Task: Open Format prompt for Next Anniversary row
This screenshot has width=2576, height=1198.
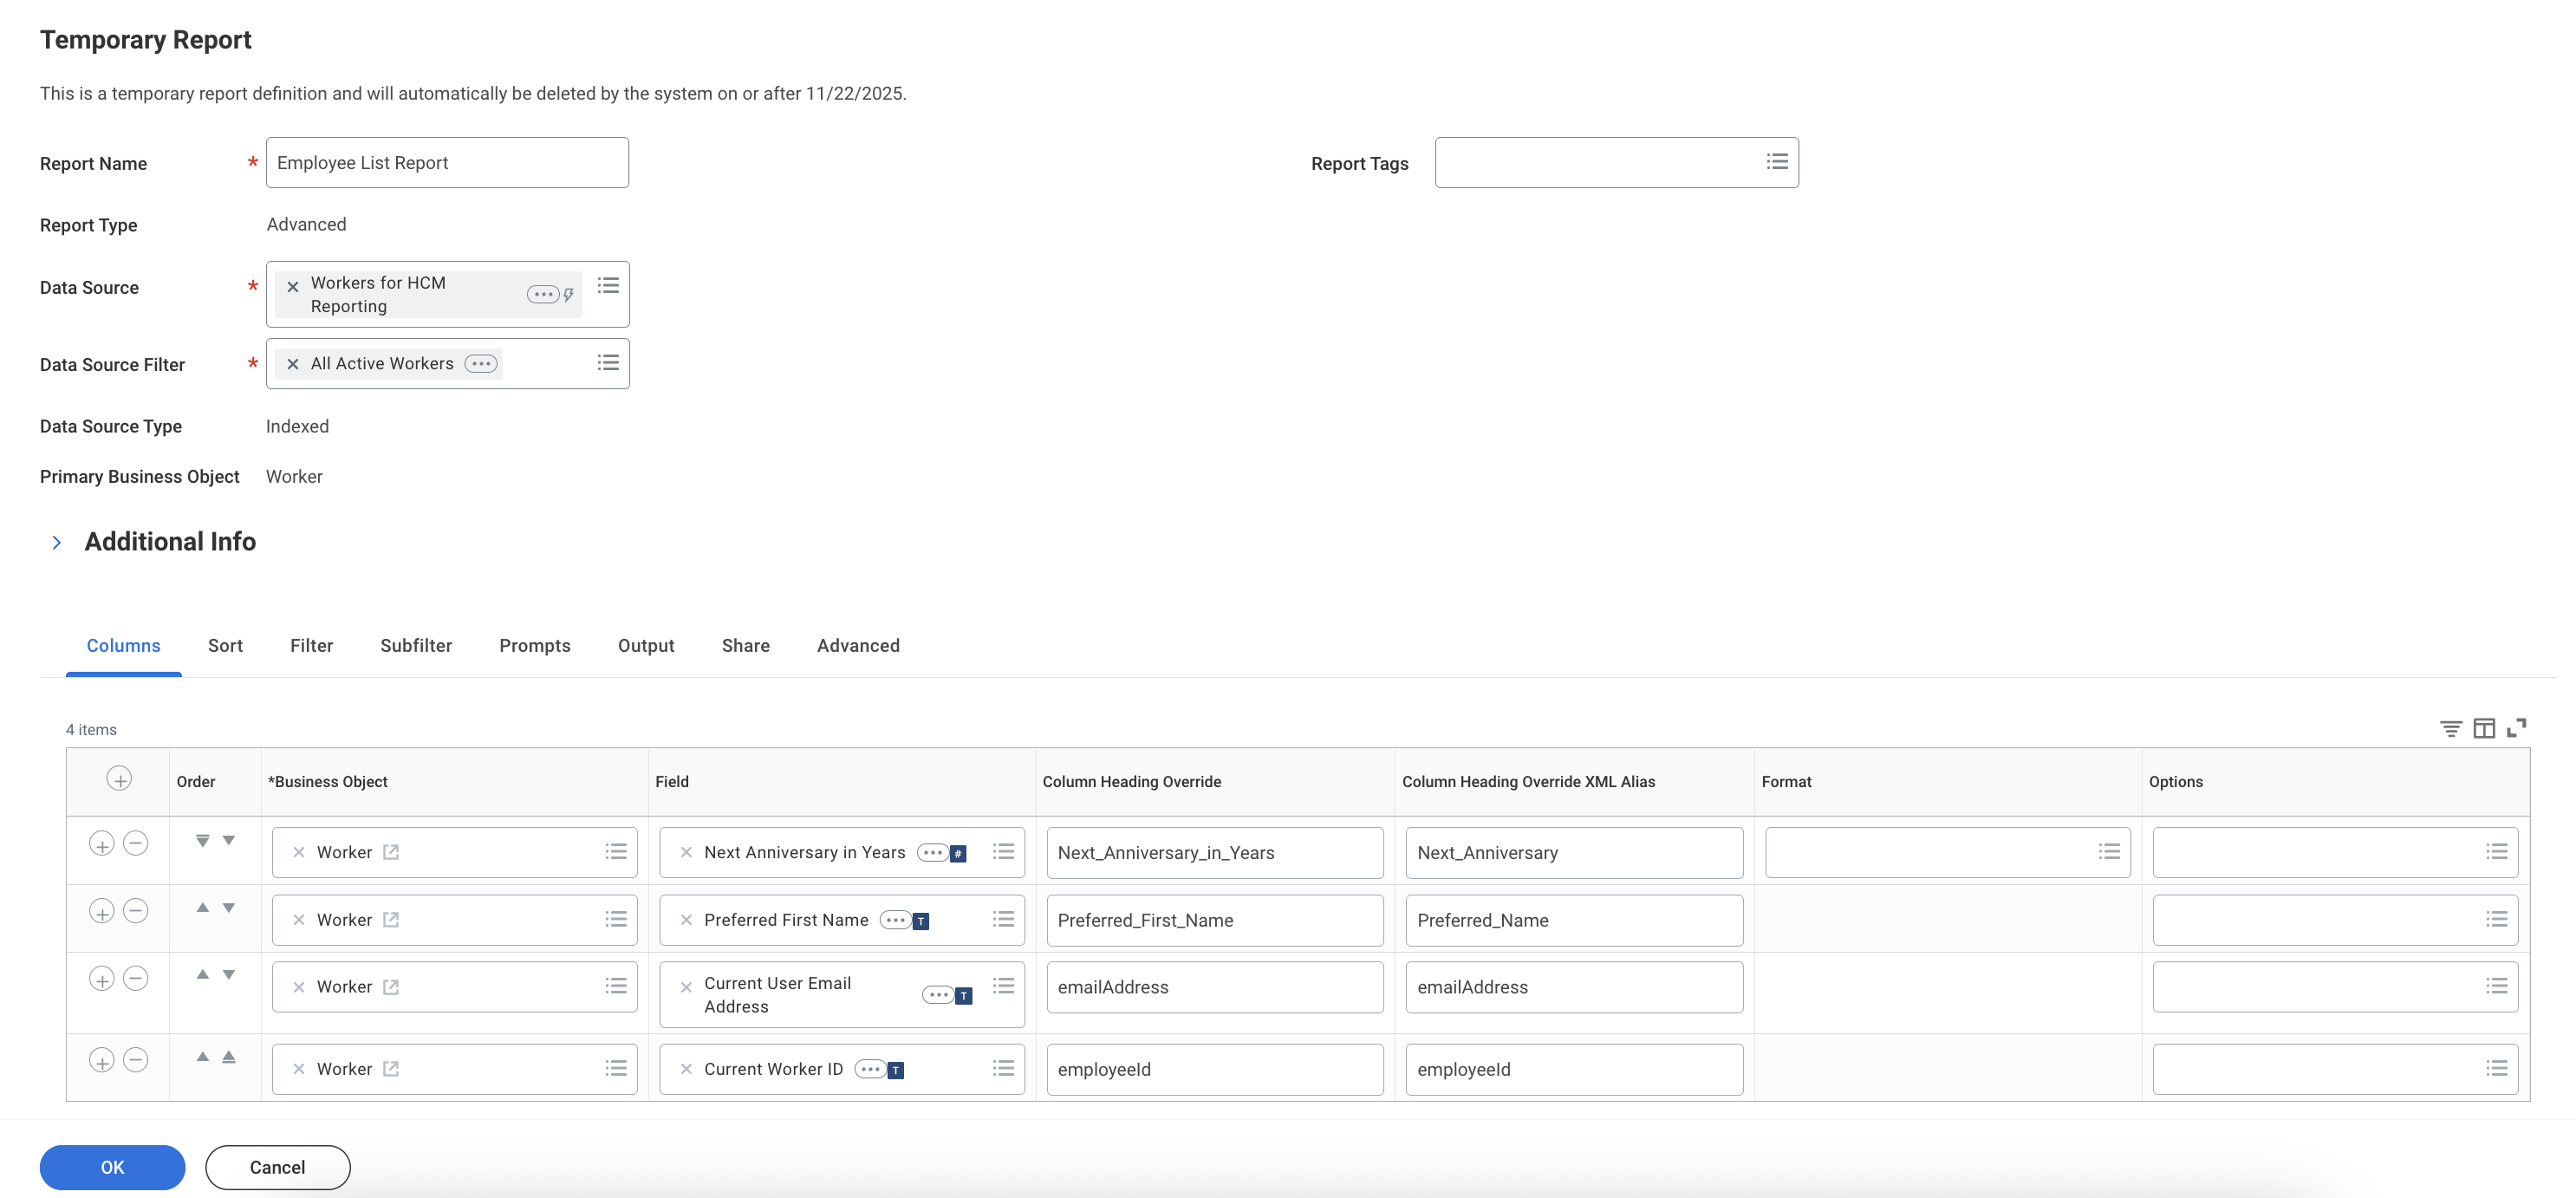Action: [x=2108, y=852]
